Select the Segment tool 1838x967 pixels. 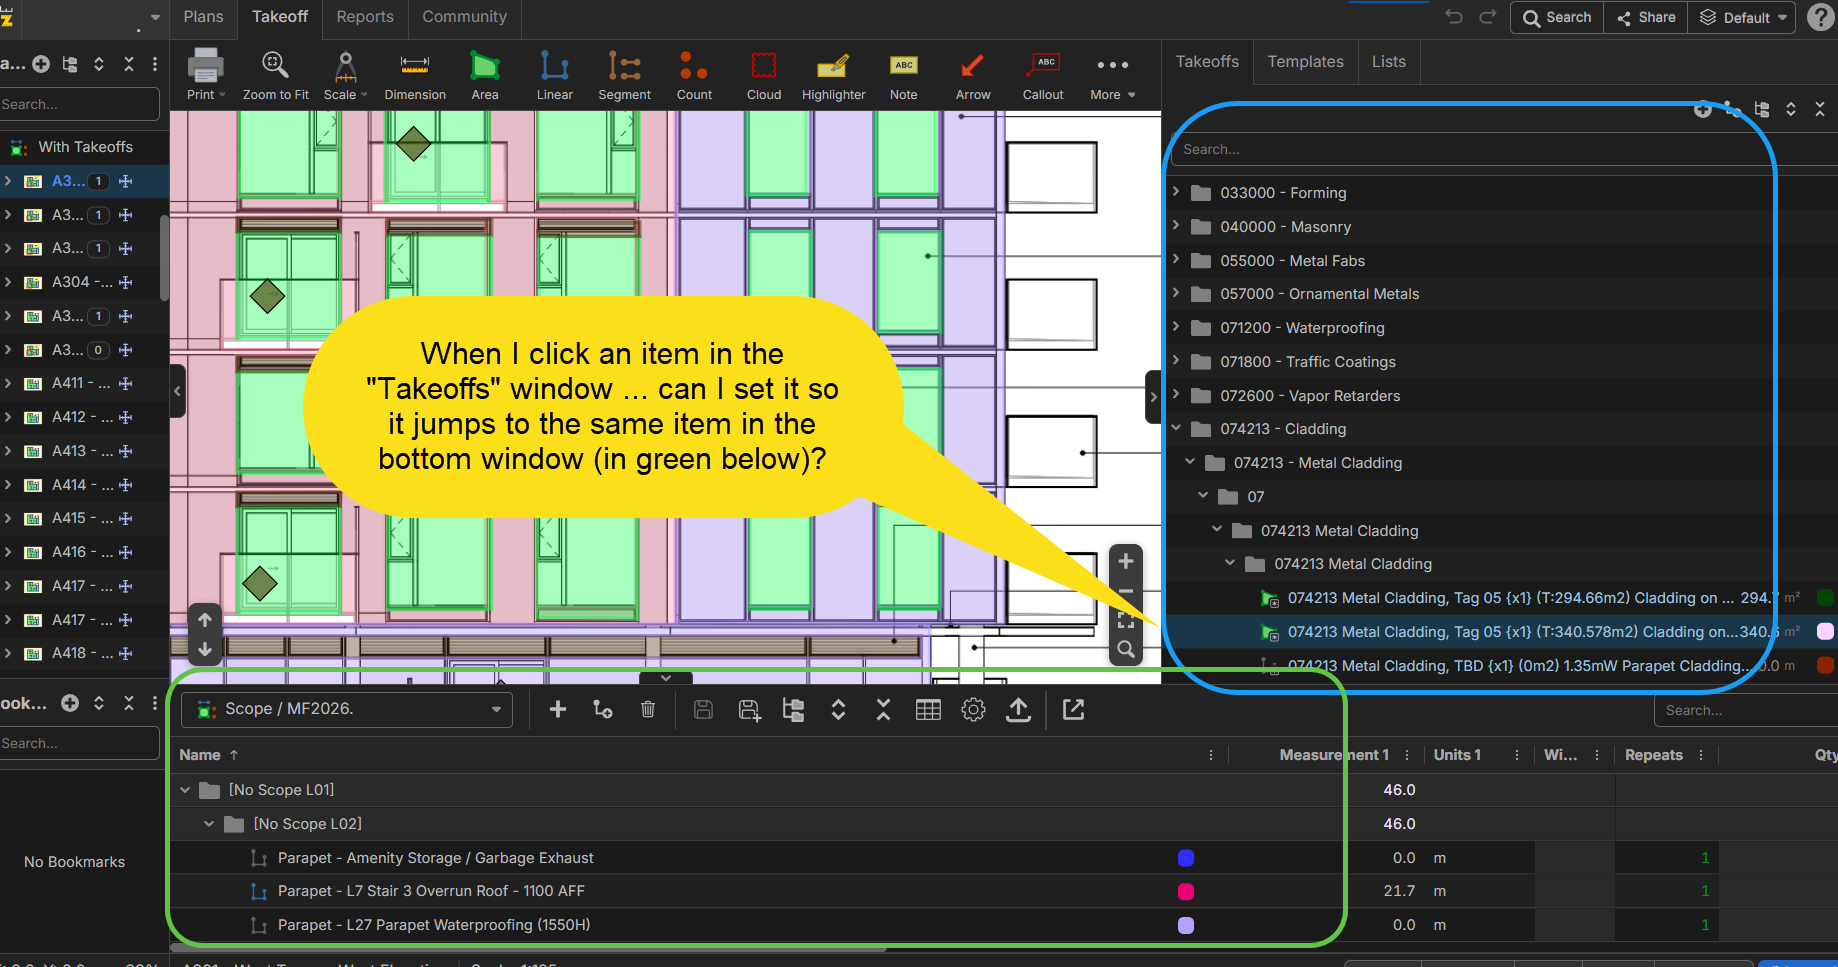coord(625,75)
